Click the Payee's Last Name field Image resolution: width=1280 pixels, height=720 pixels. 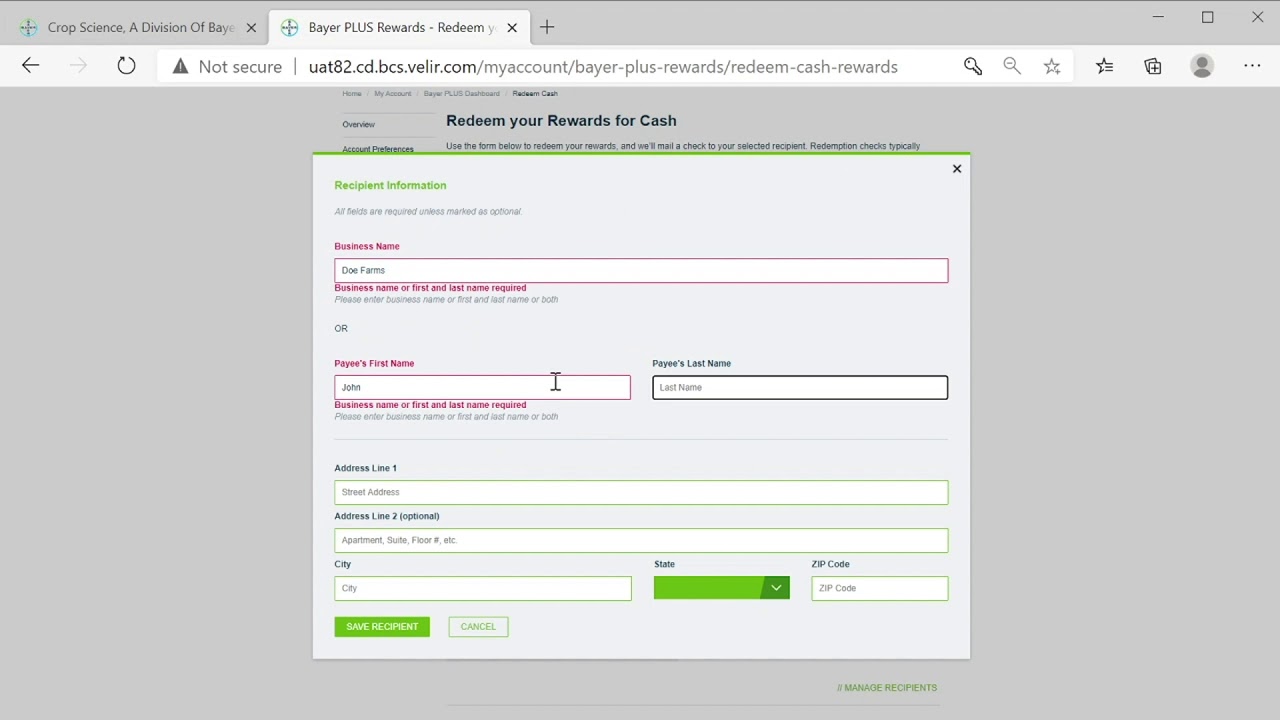(x=800, y=387)
